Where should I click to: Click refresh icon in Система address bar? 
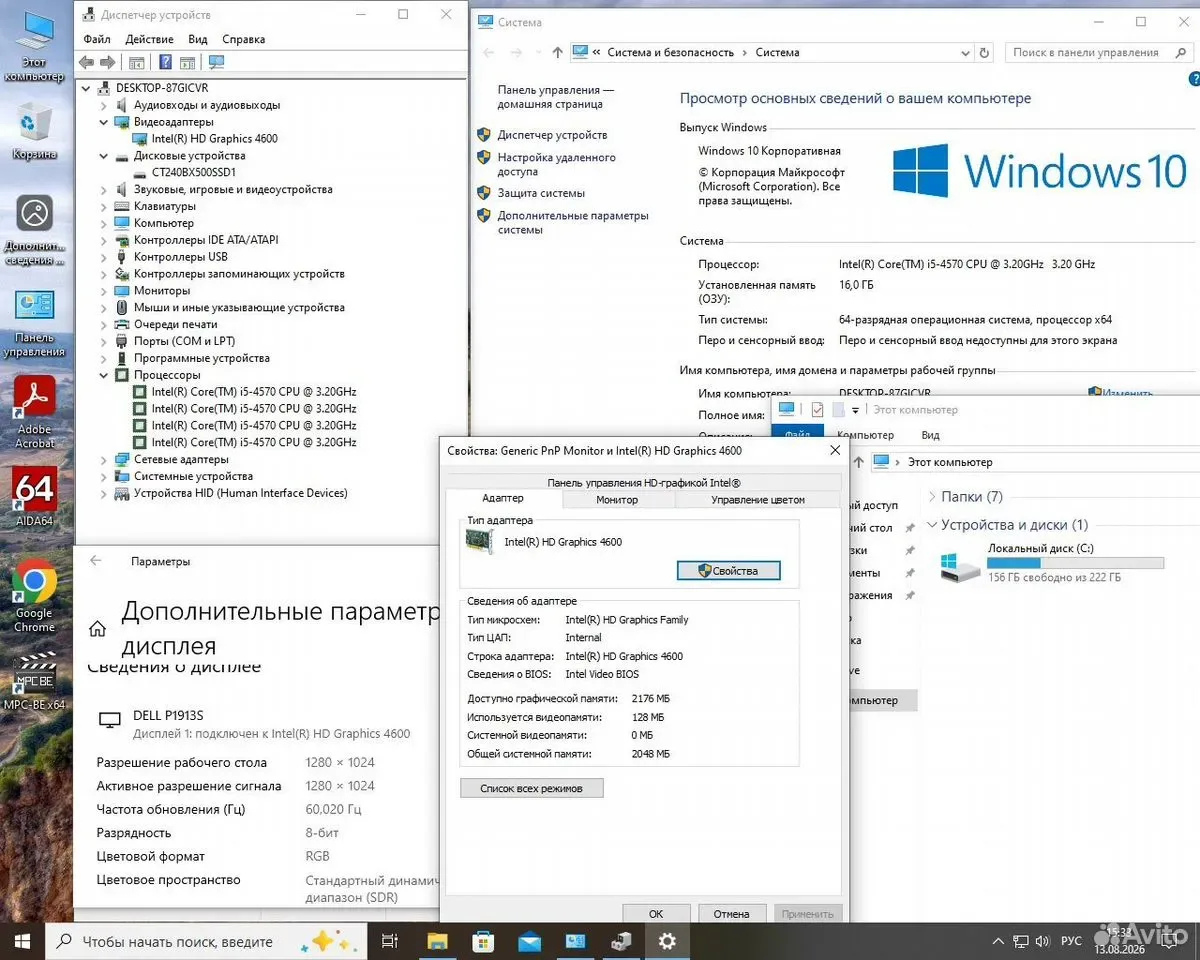point(984,53)
